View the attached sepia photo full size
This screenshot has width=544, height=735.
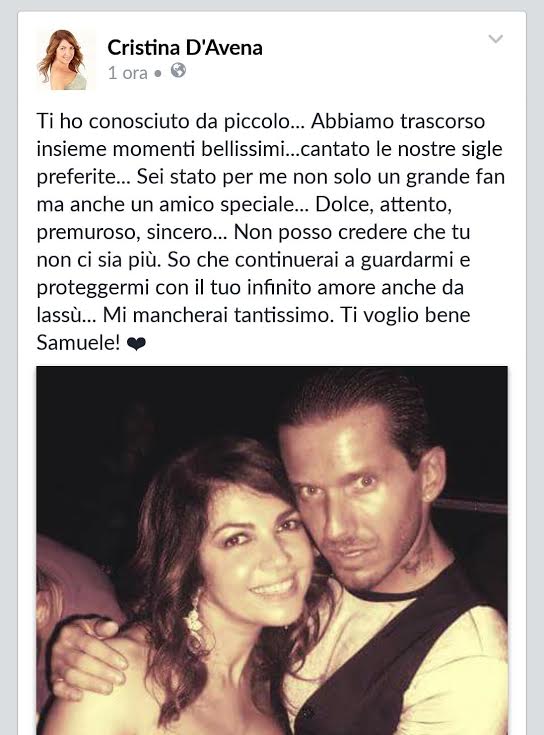(272, 550)
